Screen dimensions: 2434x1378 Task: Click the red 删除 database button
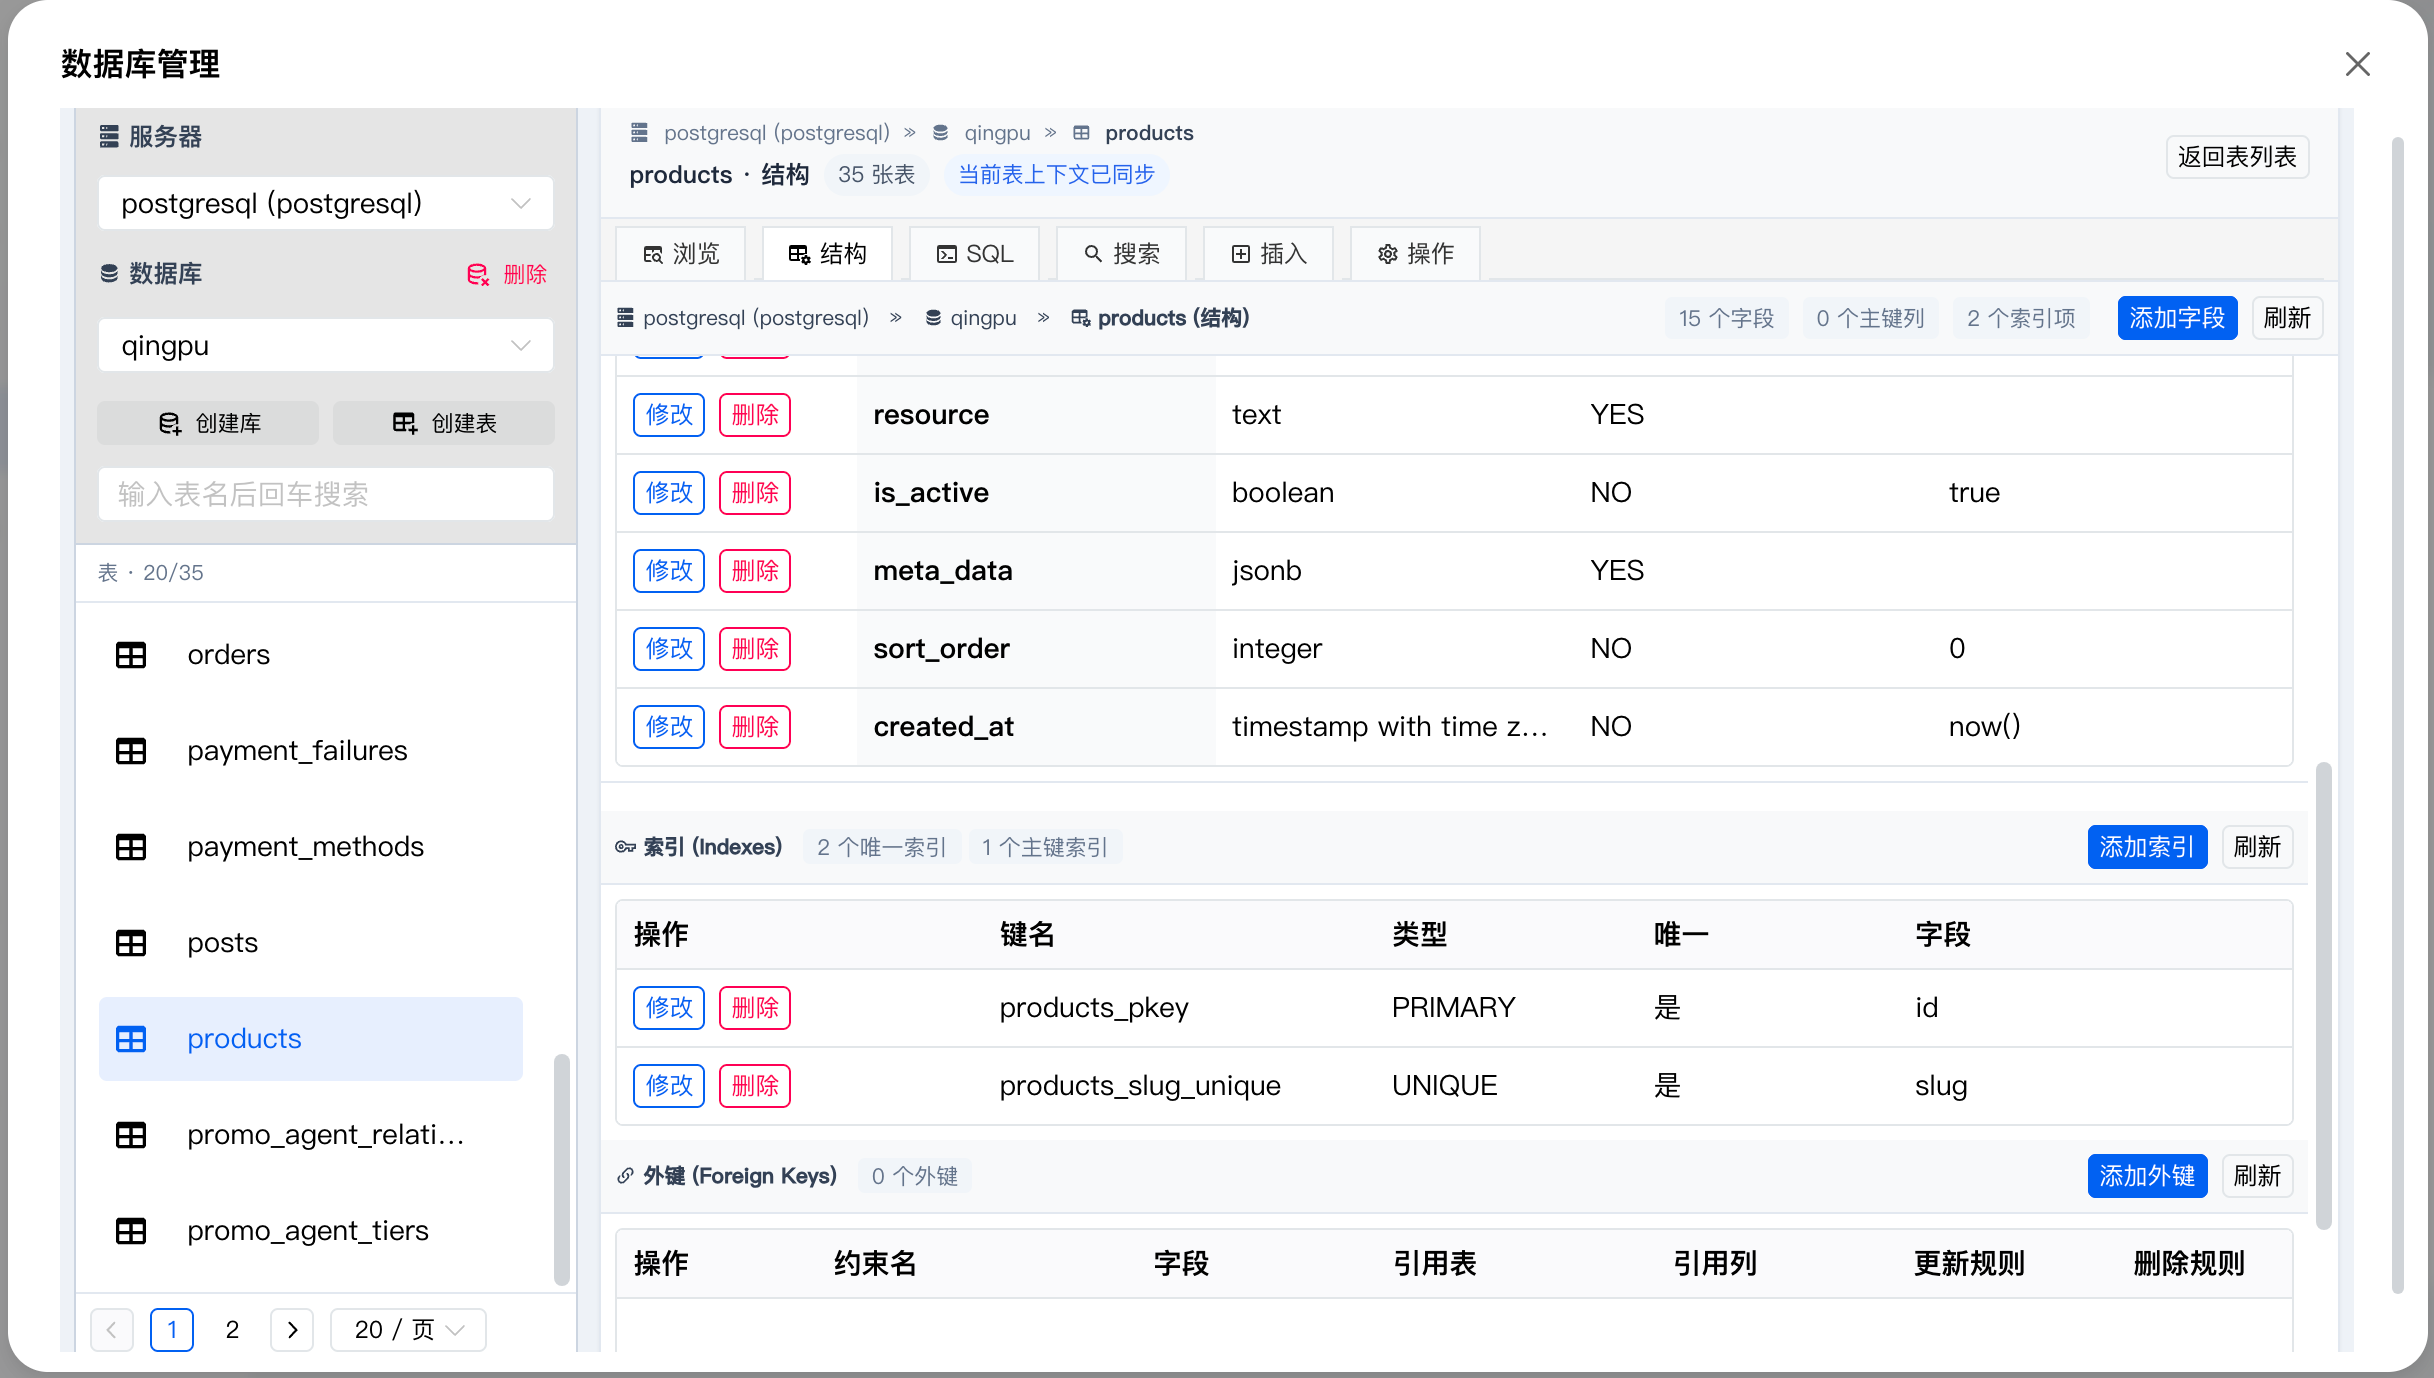(507, 274)
